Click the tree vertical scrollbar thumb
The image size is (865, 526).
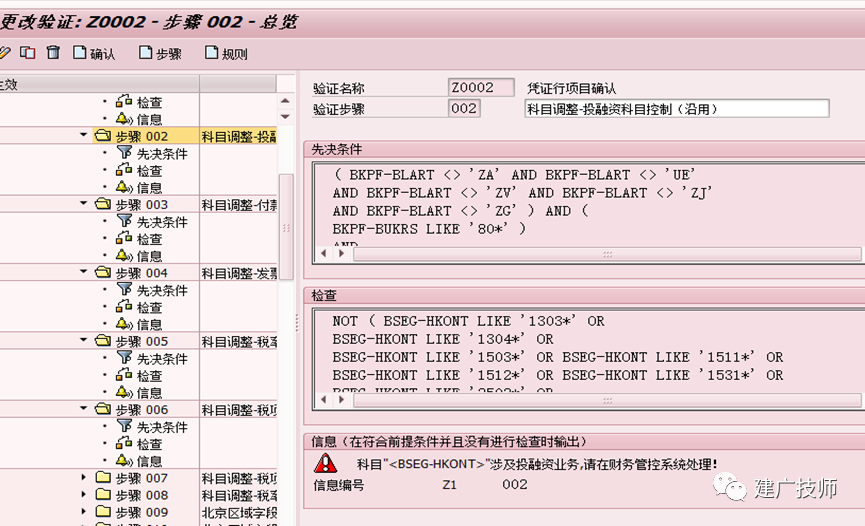coord(286,227)
